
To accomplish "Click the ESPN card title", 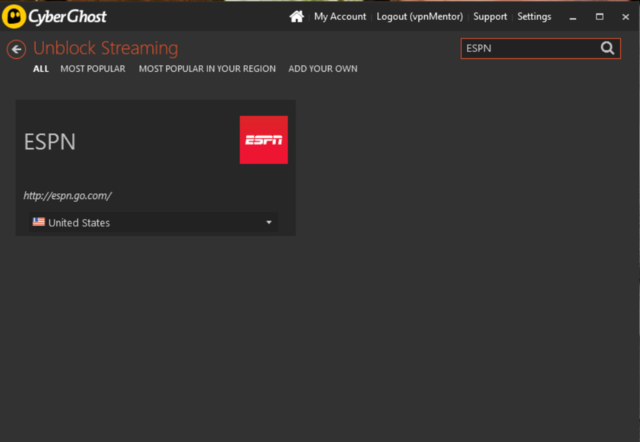I will [x=50, y=142].
